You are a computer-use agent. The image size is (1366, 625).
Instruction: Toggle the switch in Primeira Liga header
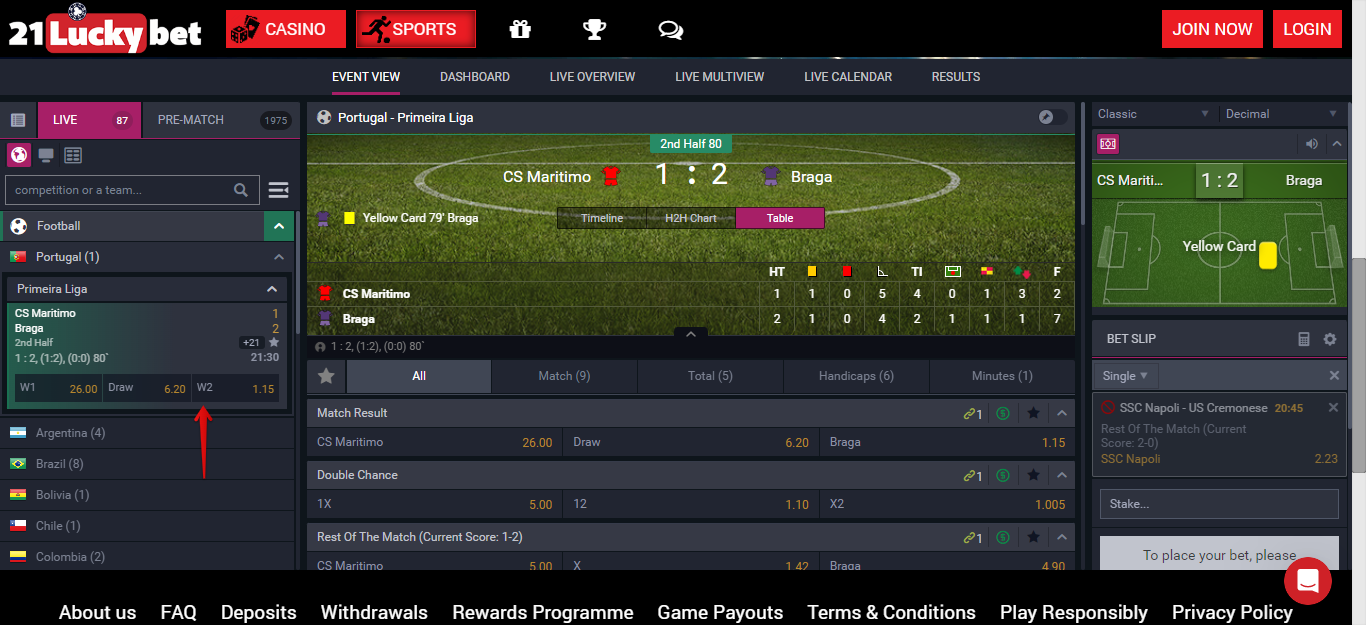(1053, 117)
